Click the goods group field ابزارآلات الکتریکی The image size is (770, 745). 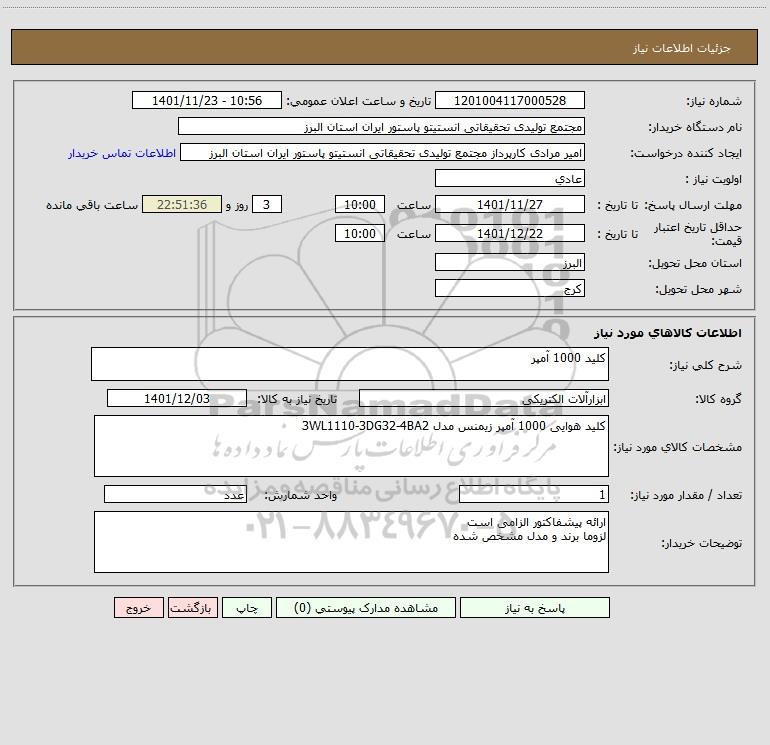(484, 398)
